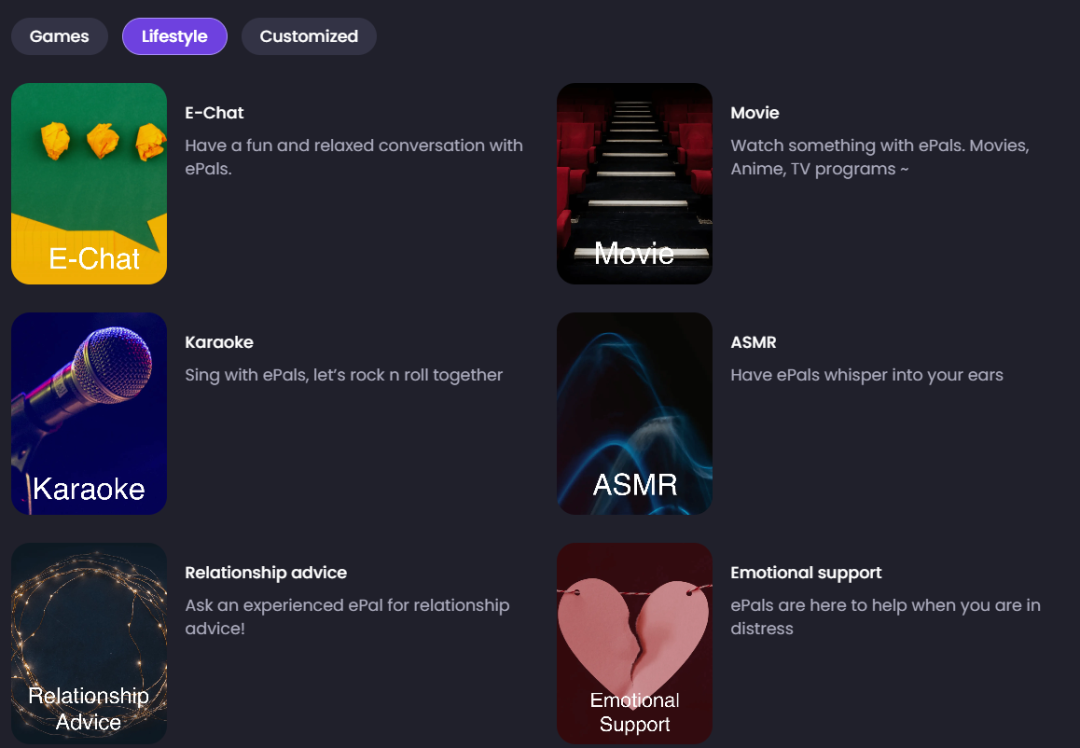Open the Customized tab
The height and width of the screenshot is (748, 1080).
(x=309, y=37)
